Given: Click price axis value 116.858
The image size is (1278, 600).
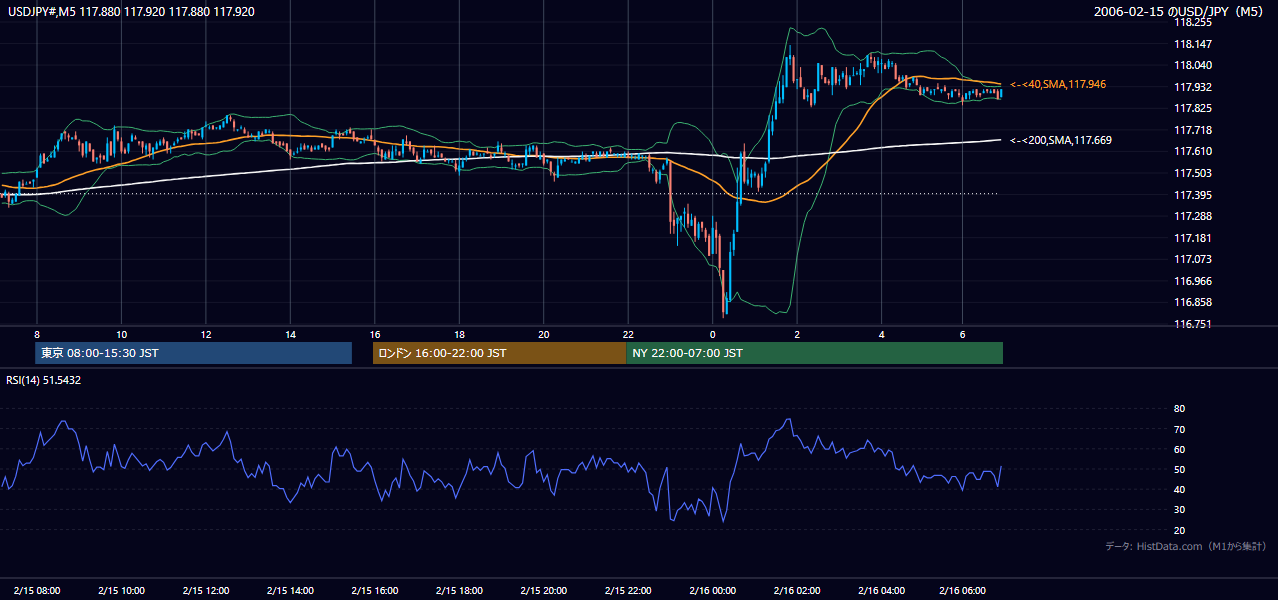Looking at the screenshot, I should pyautogui.click(x=1191, y=302).
